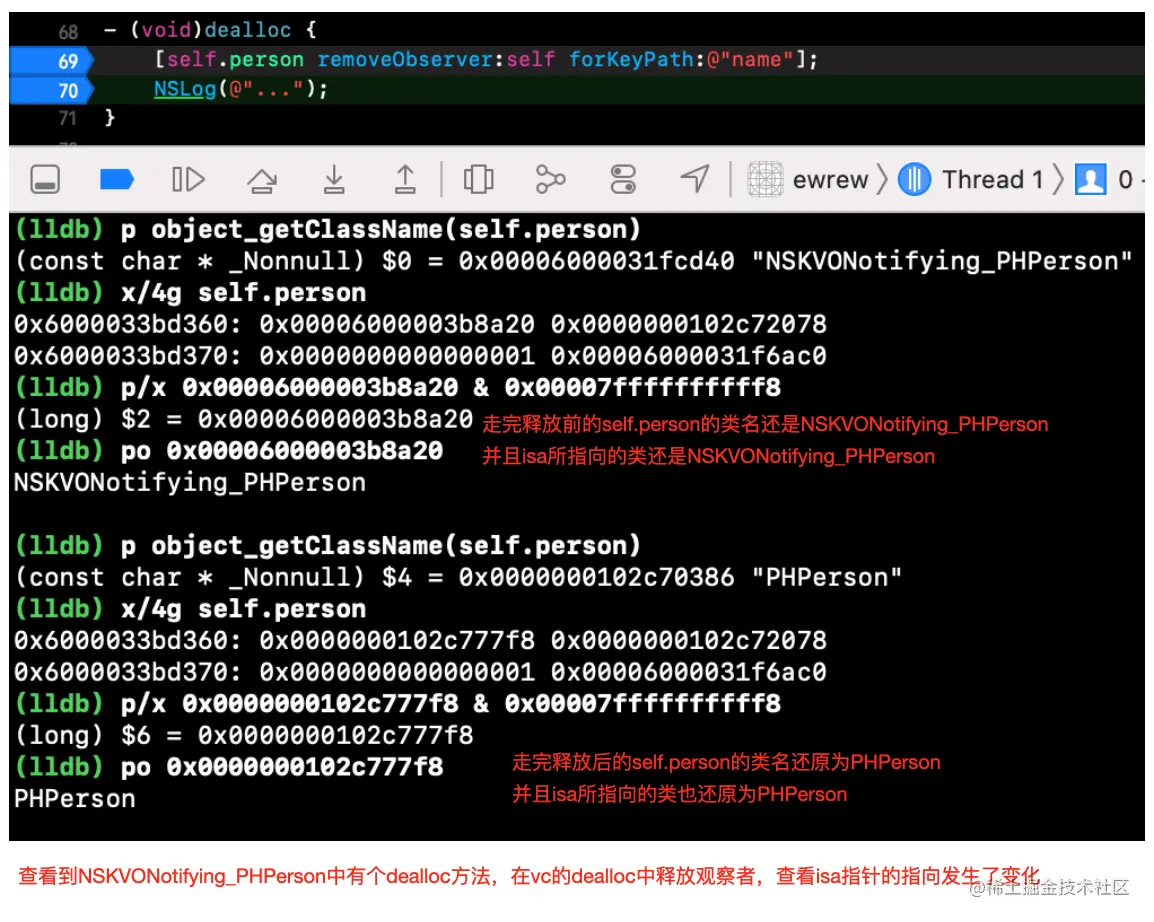Click address 0x00006000003b8a20 in first memory dump
1154x922 pixels.
pyautogui.click(x=397, y=325)
